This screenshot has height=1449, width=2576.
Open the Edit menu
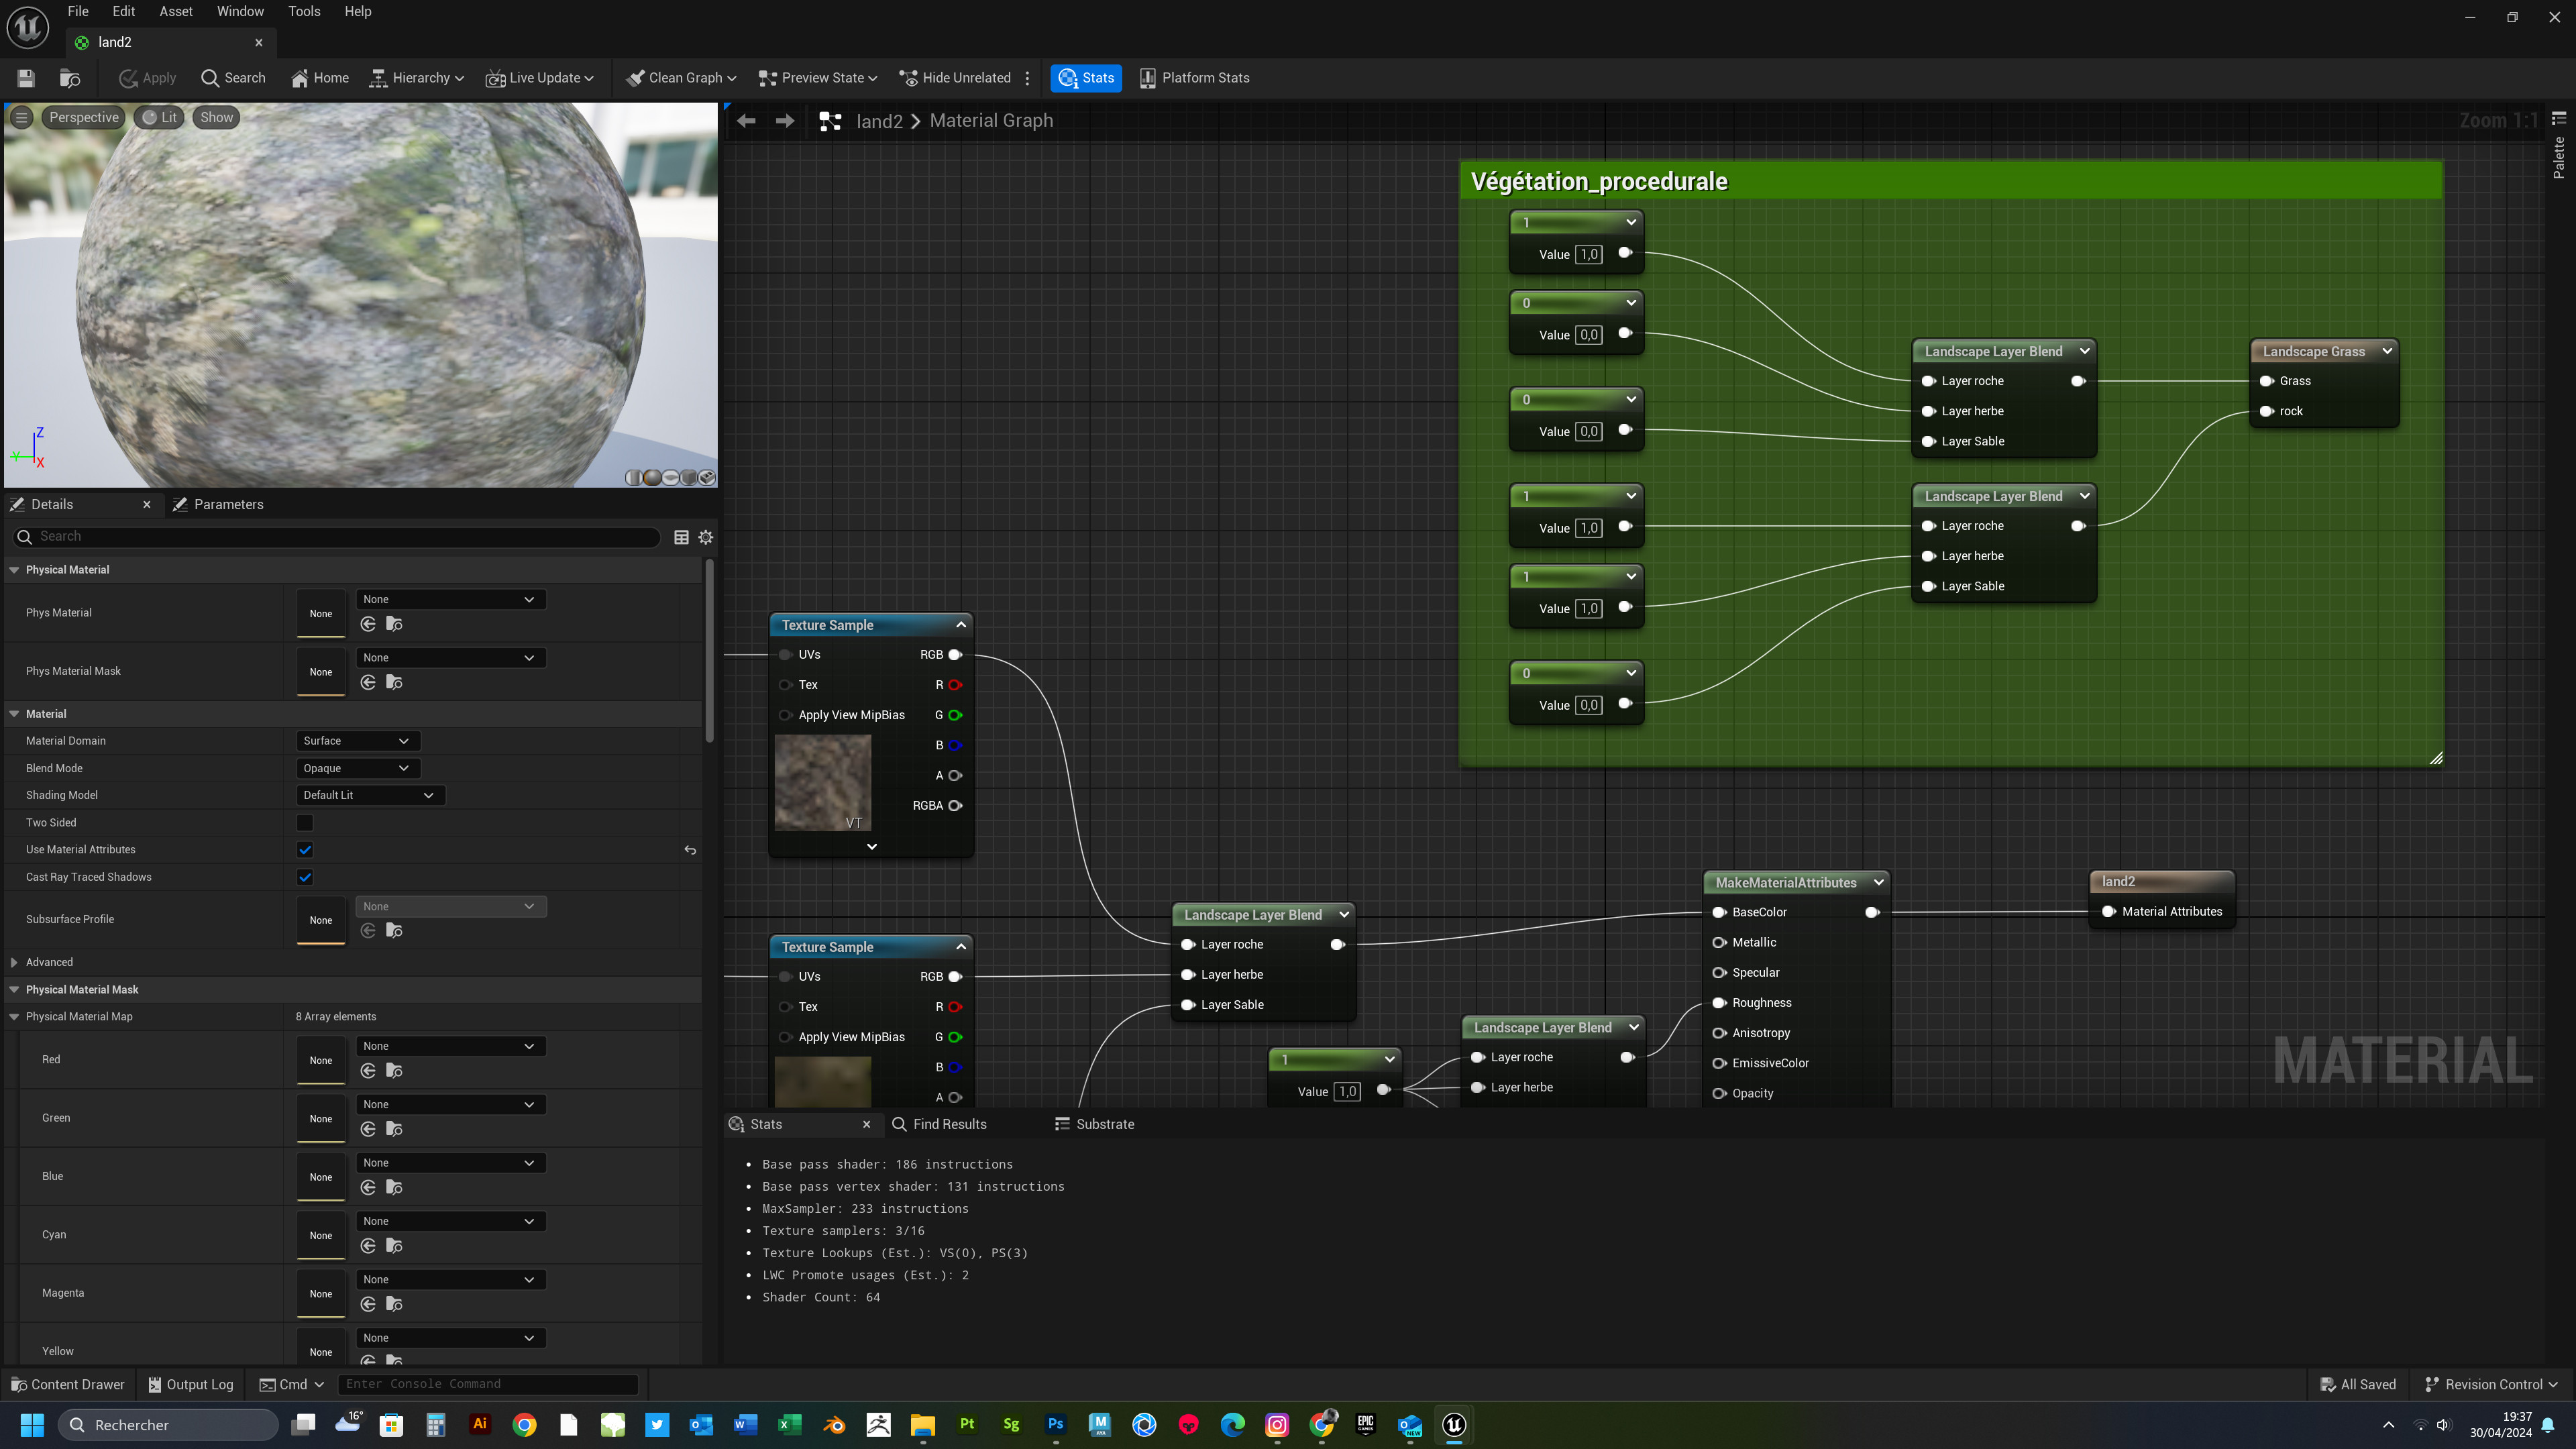tap(124, 11)
